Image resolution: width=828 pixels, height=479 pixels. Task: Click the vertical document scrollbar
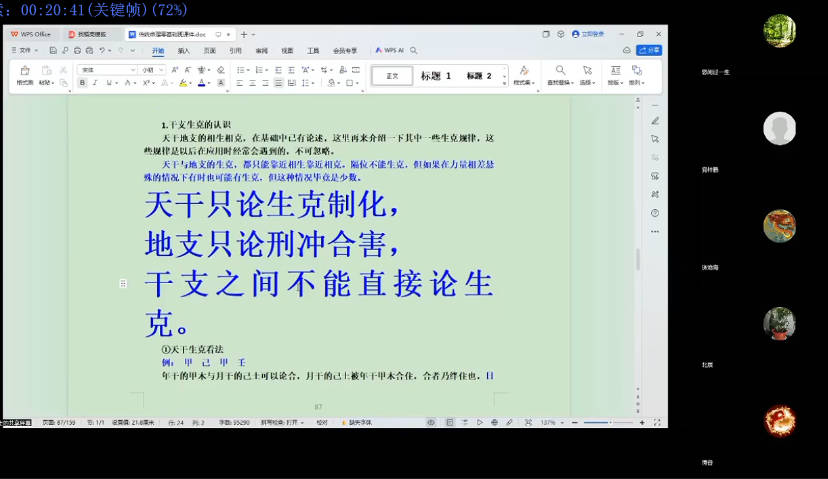pyautogui.click(x=638, y=258)
